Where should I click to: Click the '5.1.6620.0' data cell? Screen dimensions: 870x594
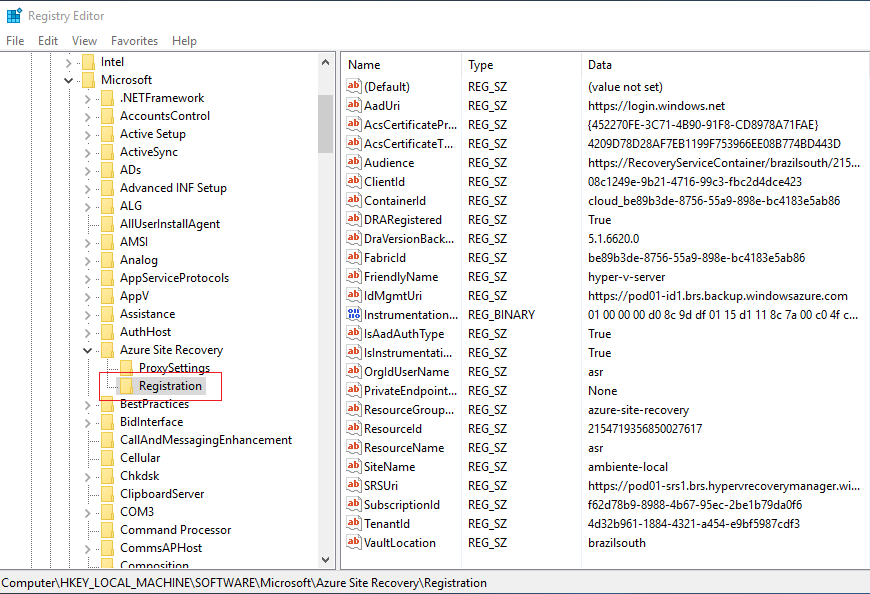[613, 238]
